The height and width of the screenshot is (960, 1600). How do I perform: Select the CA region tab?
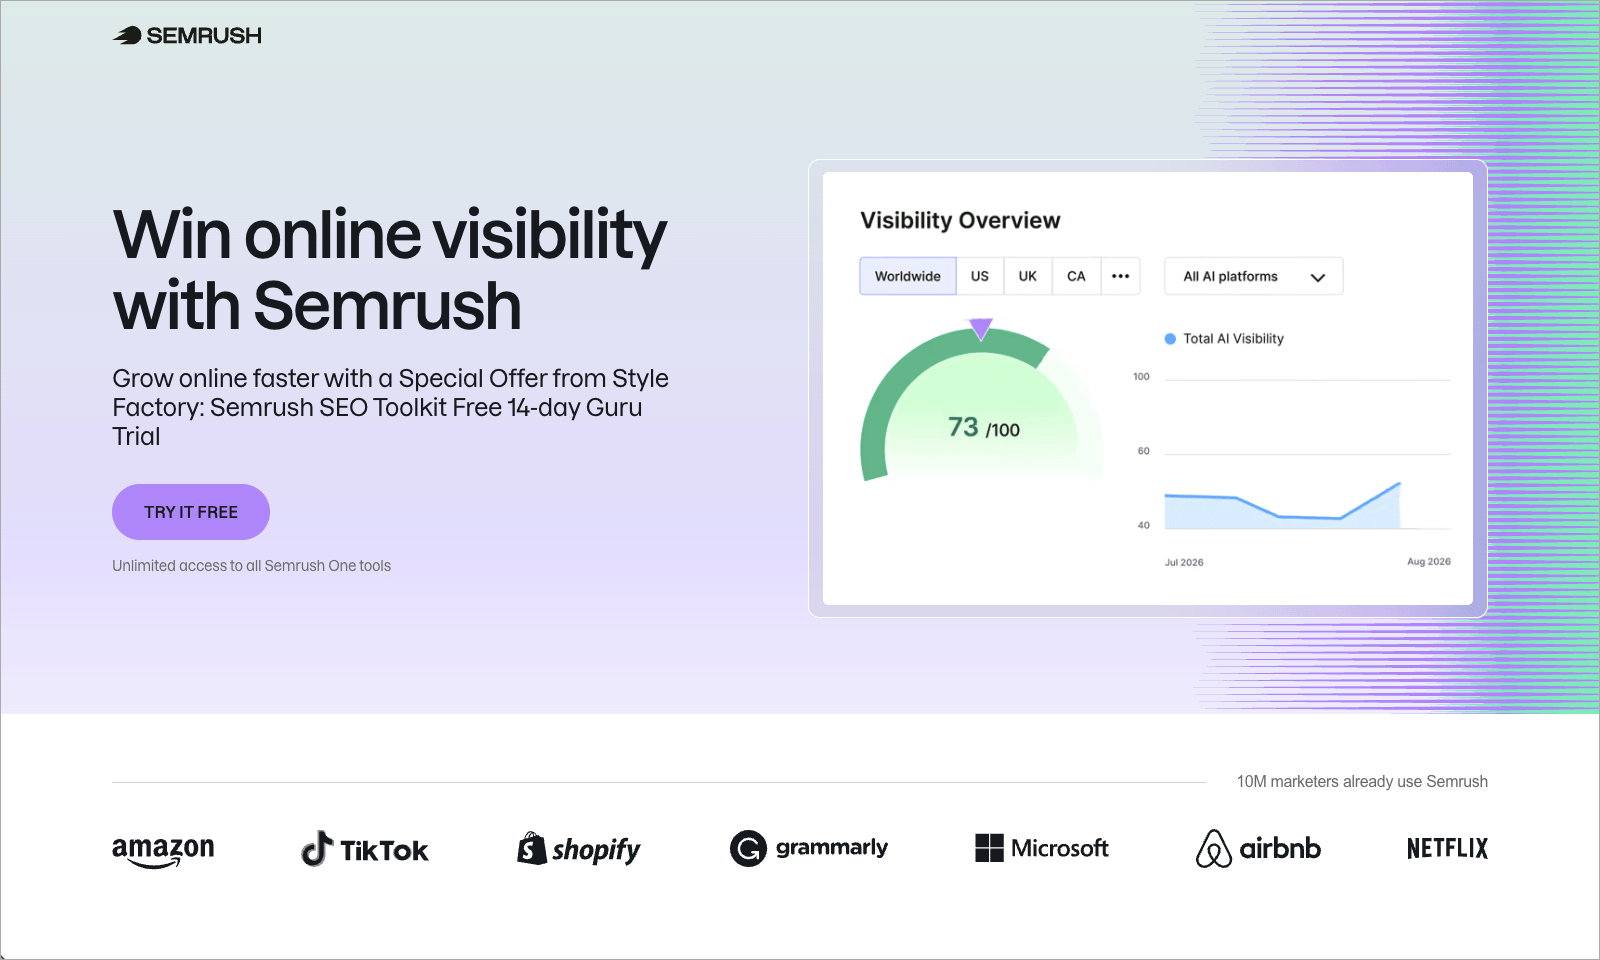point(1076,276)
